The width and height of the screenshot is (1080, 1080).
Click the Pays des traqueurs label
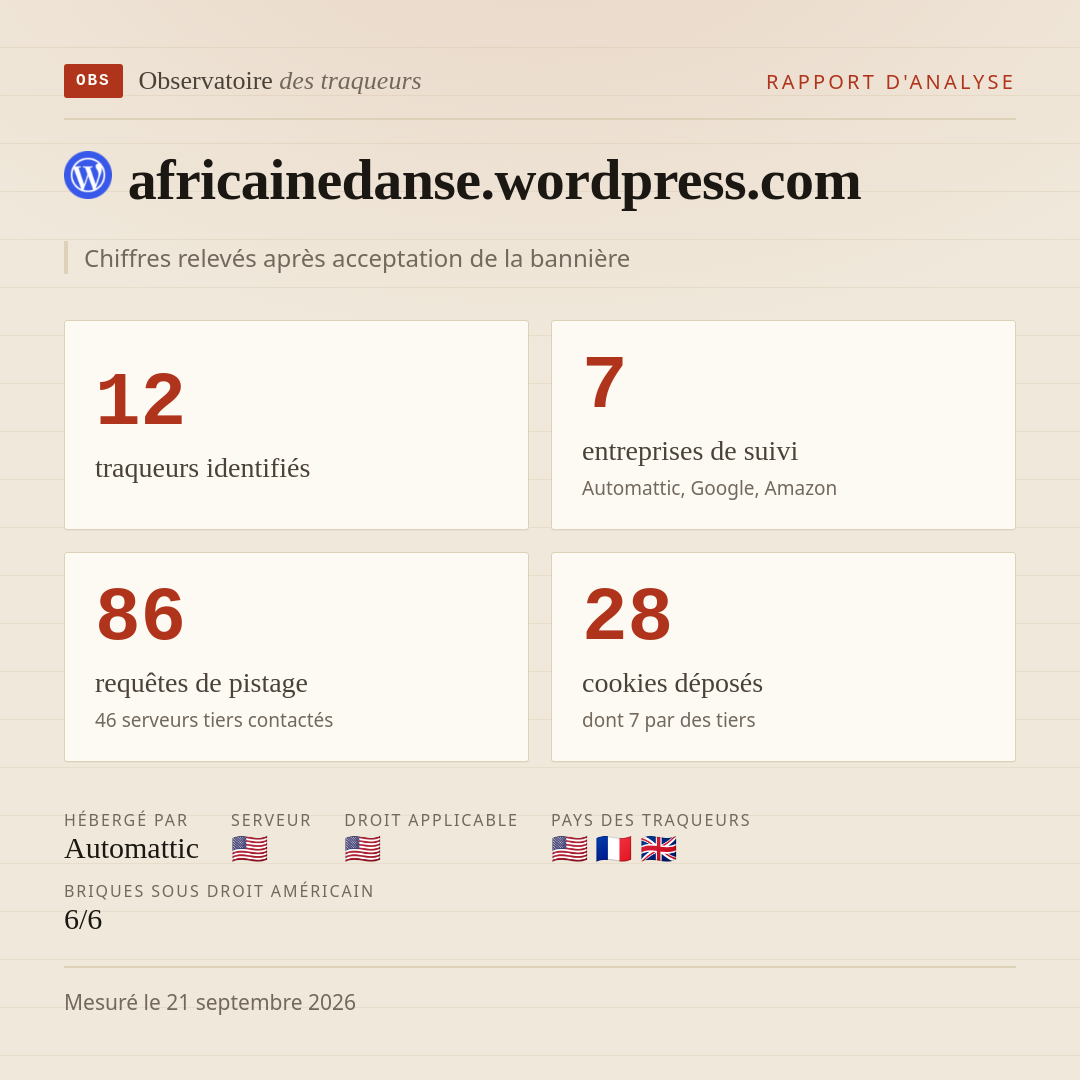tap(651, 820)
